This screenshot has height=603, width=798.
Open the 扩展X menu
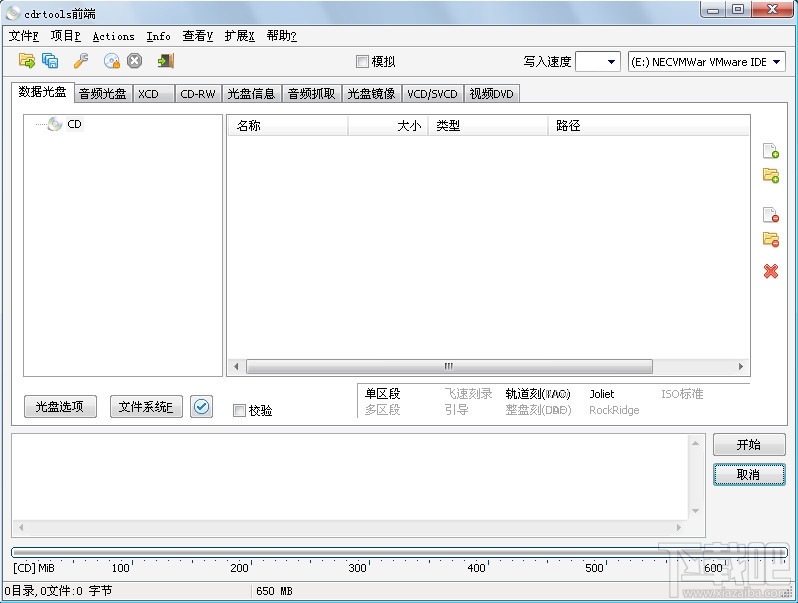tap(239, 36)
